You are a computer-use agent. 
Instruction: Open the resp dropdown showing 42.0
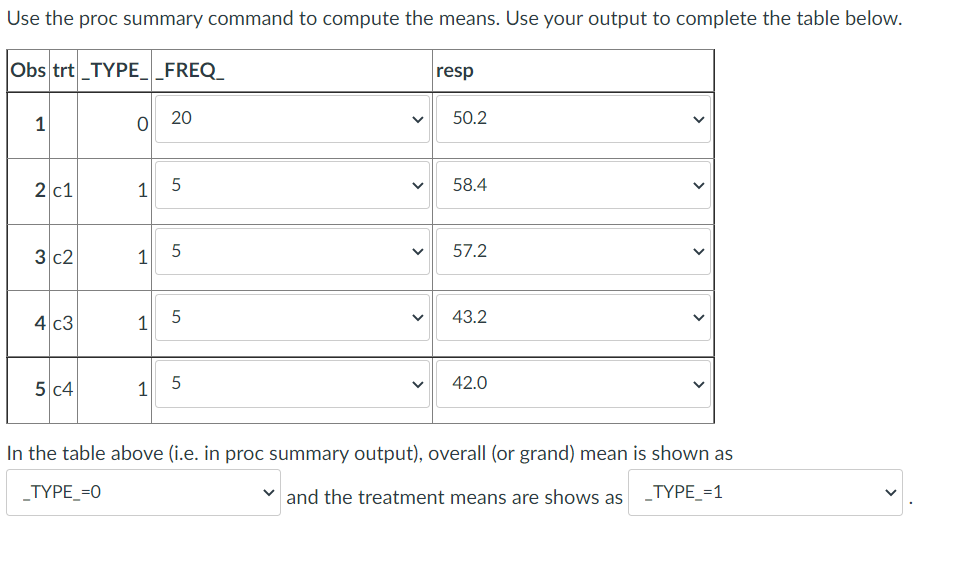pyautogui.click(x=572, y=383)
